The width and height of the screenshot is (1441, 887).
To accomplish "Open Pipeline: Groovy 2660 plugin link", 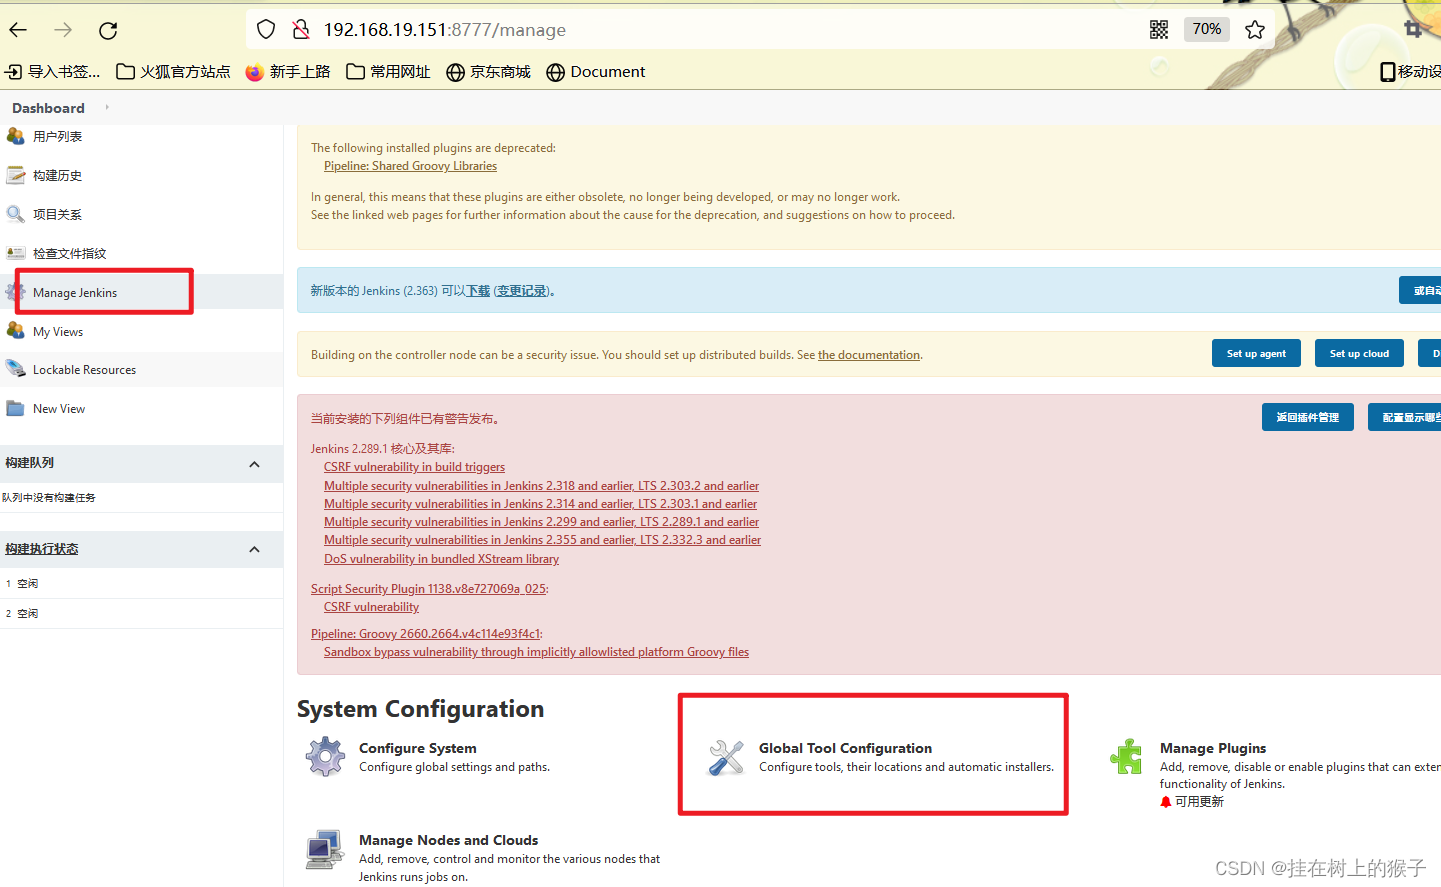I will pos(425,634).
